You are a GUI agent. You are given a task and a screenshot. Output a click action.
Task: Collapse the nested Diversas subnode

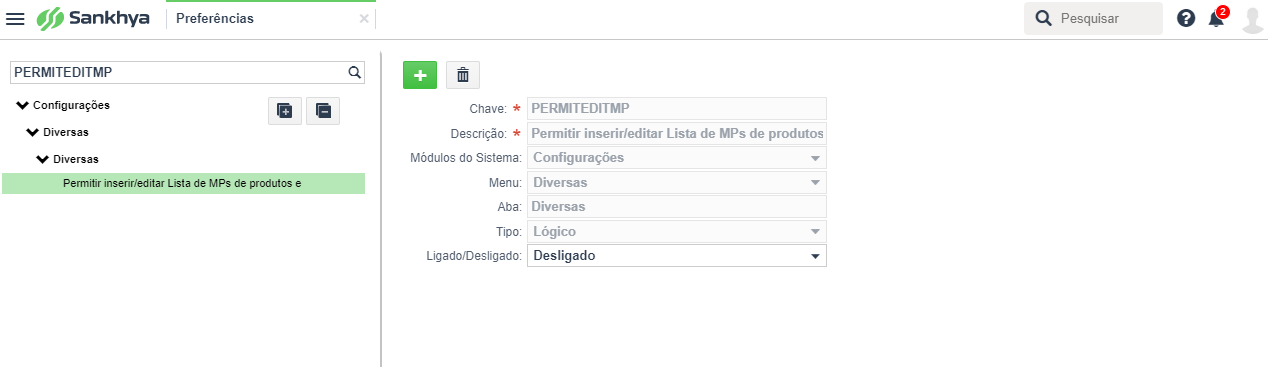click(42, 159)
